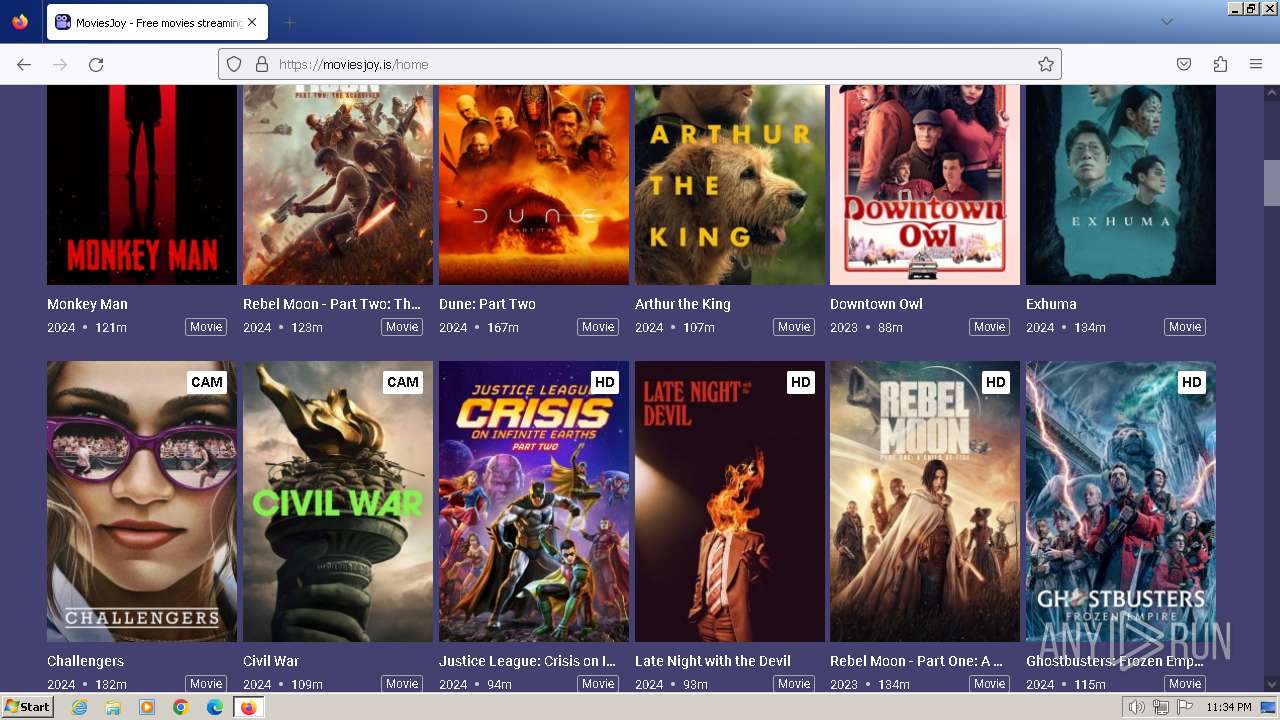Click the Civil War title link
This screenshot has height=720, width=1280.
click(271, 661)
